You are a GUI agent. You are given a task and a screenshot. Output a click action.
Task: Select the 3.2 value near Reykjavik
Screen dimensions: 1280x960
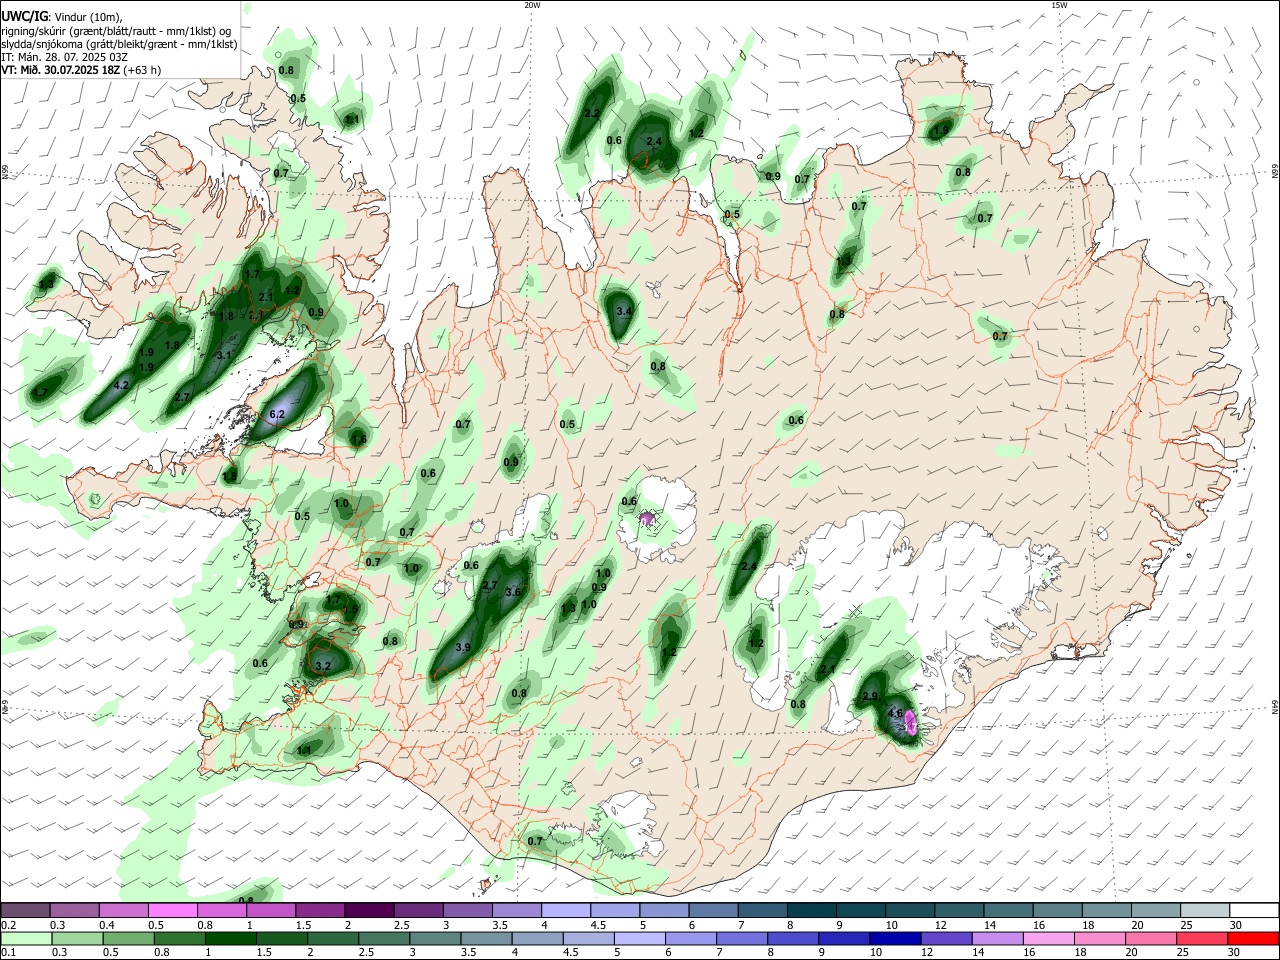pos(323,666)
